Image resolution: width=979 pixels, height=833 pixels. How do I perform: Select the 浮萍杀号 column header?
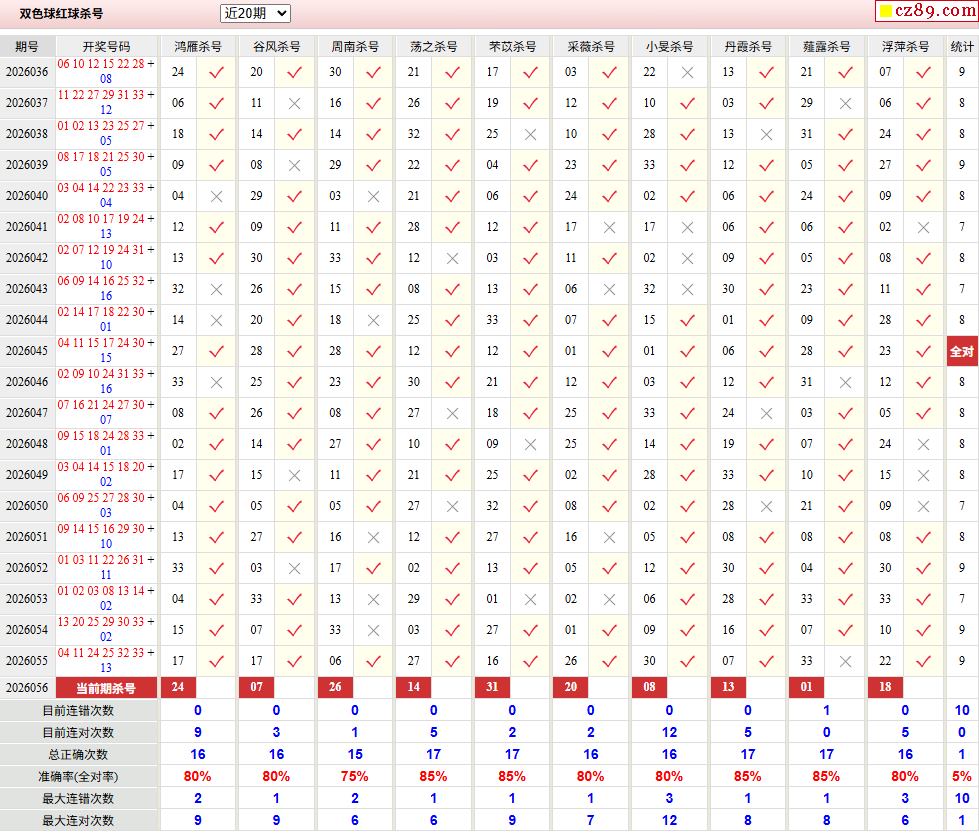coord(905,46)
